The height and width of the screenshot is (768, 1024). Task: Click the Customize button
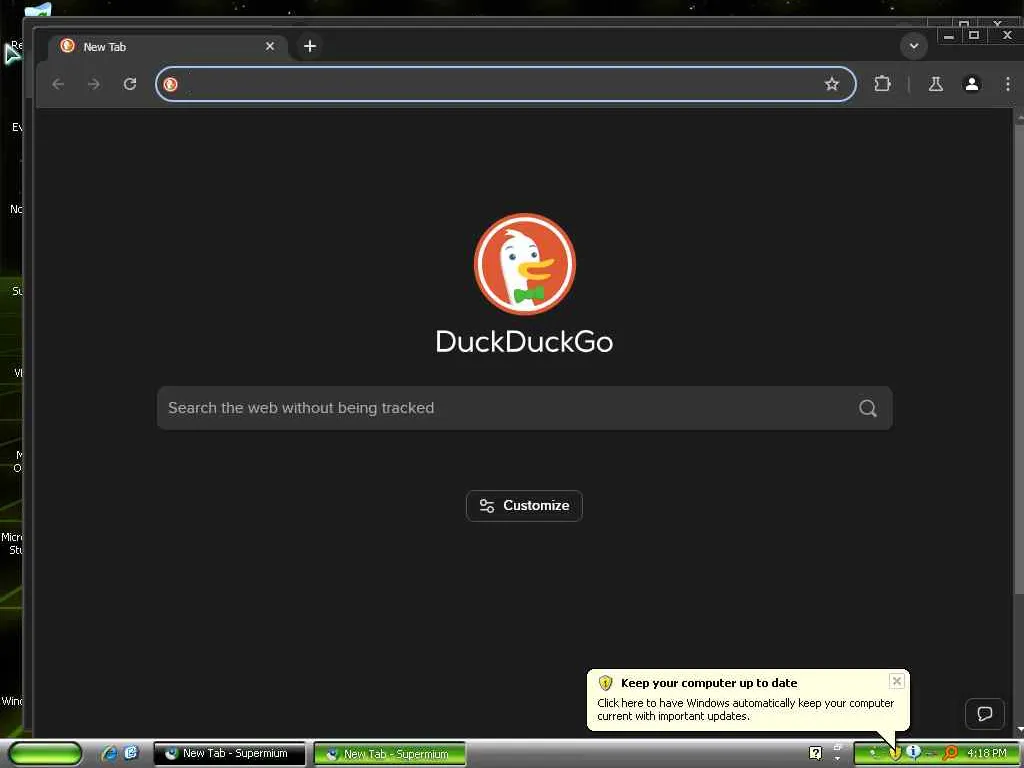[x=524, y=505]
